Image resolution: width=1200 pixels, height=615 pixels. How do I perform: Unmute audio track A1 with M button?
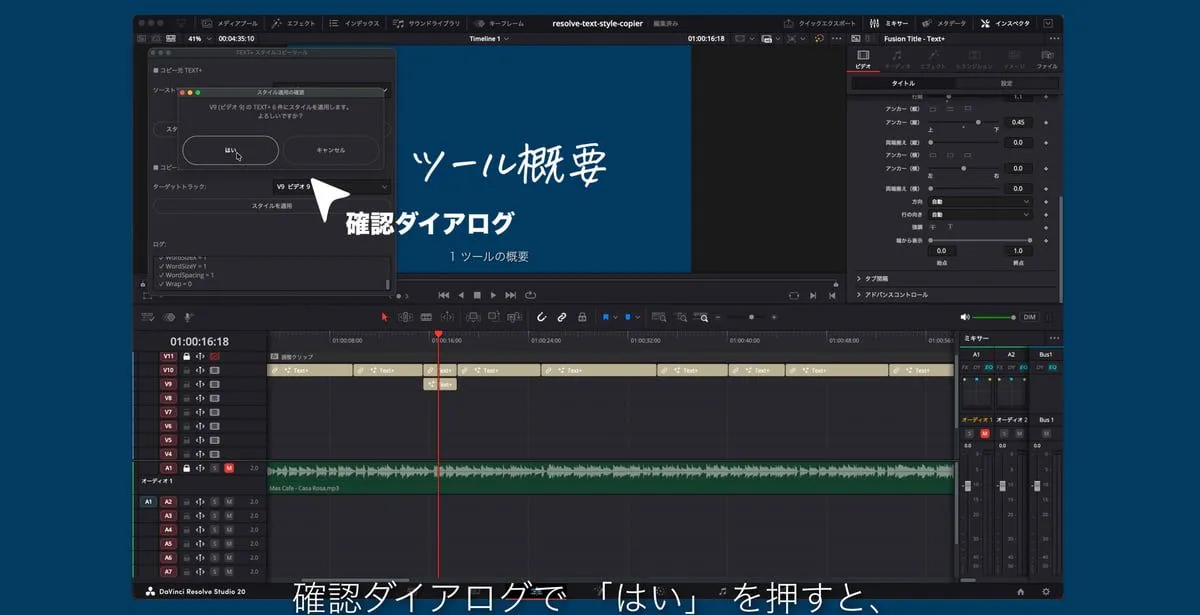pyautogui.click(x=229, y=468)
